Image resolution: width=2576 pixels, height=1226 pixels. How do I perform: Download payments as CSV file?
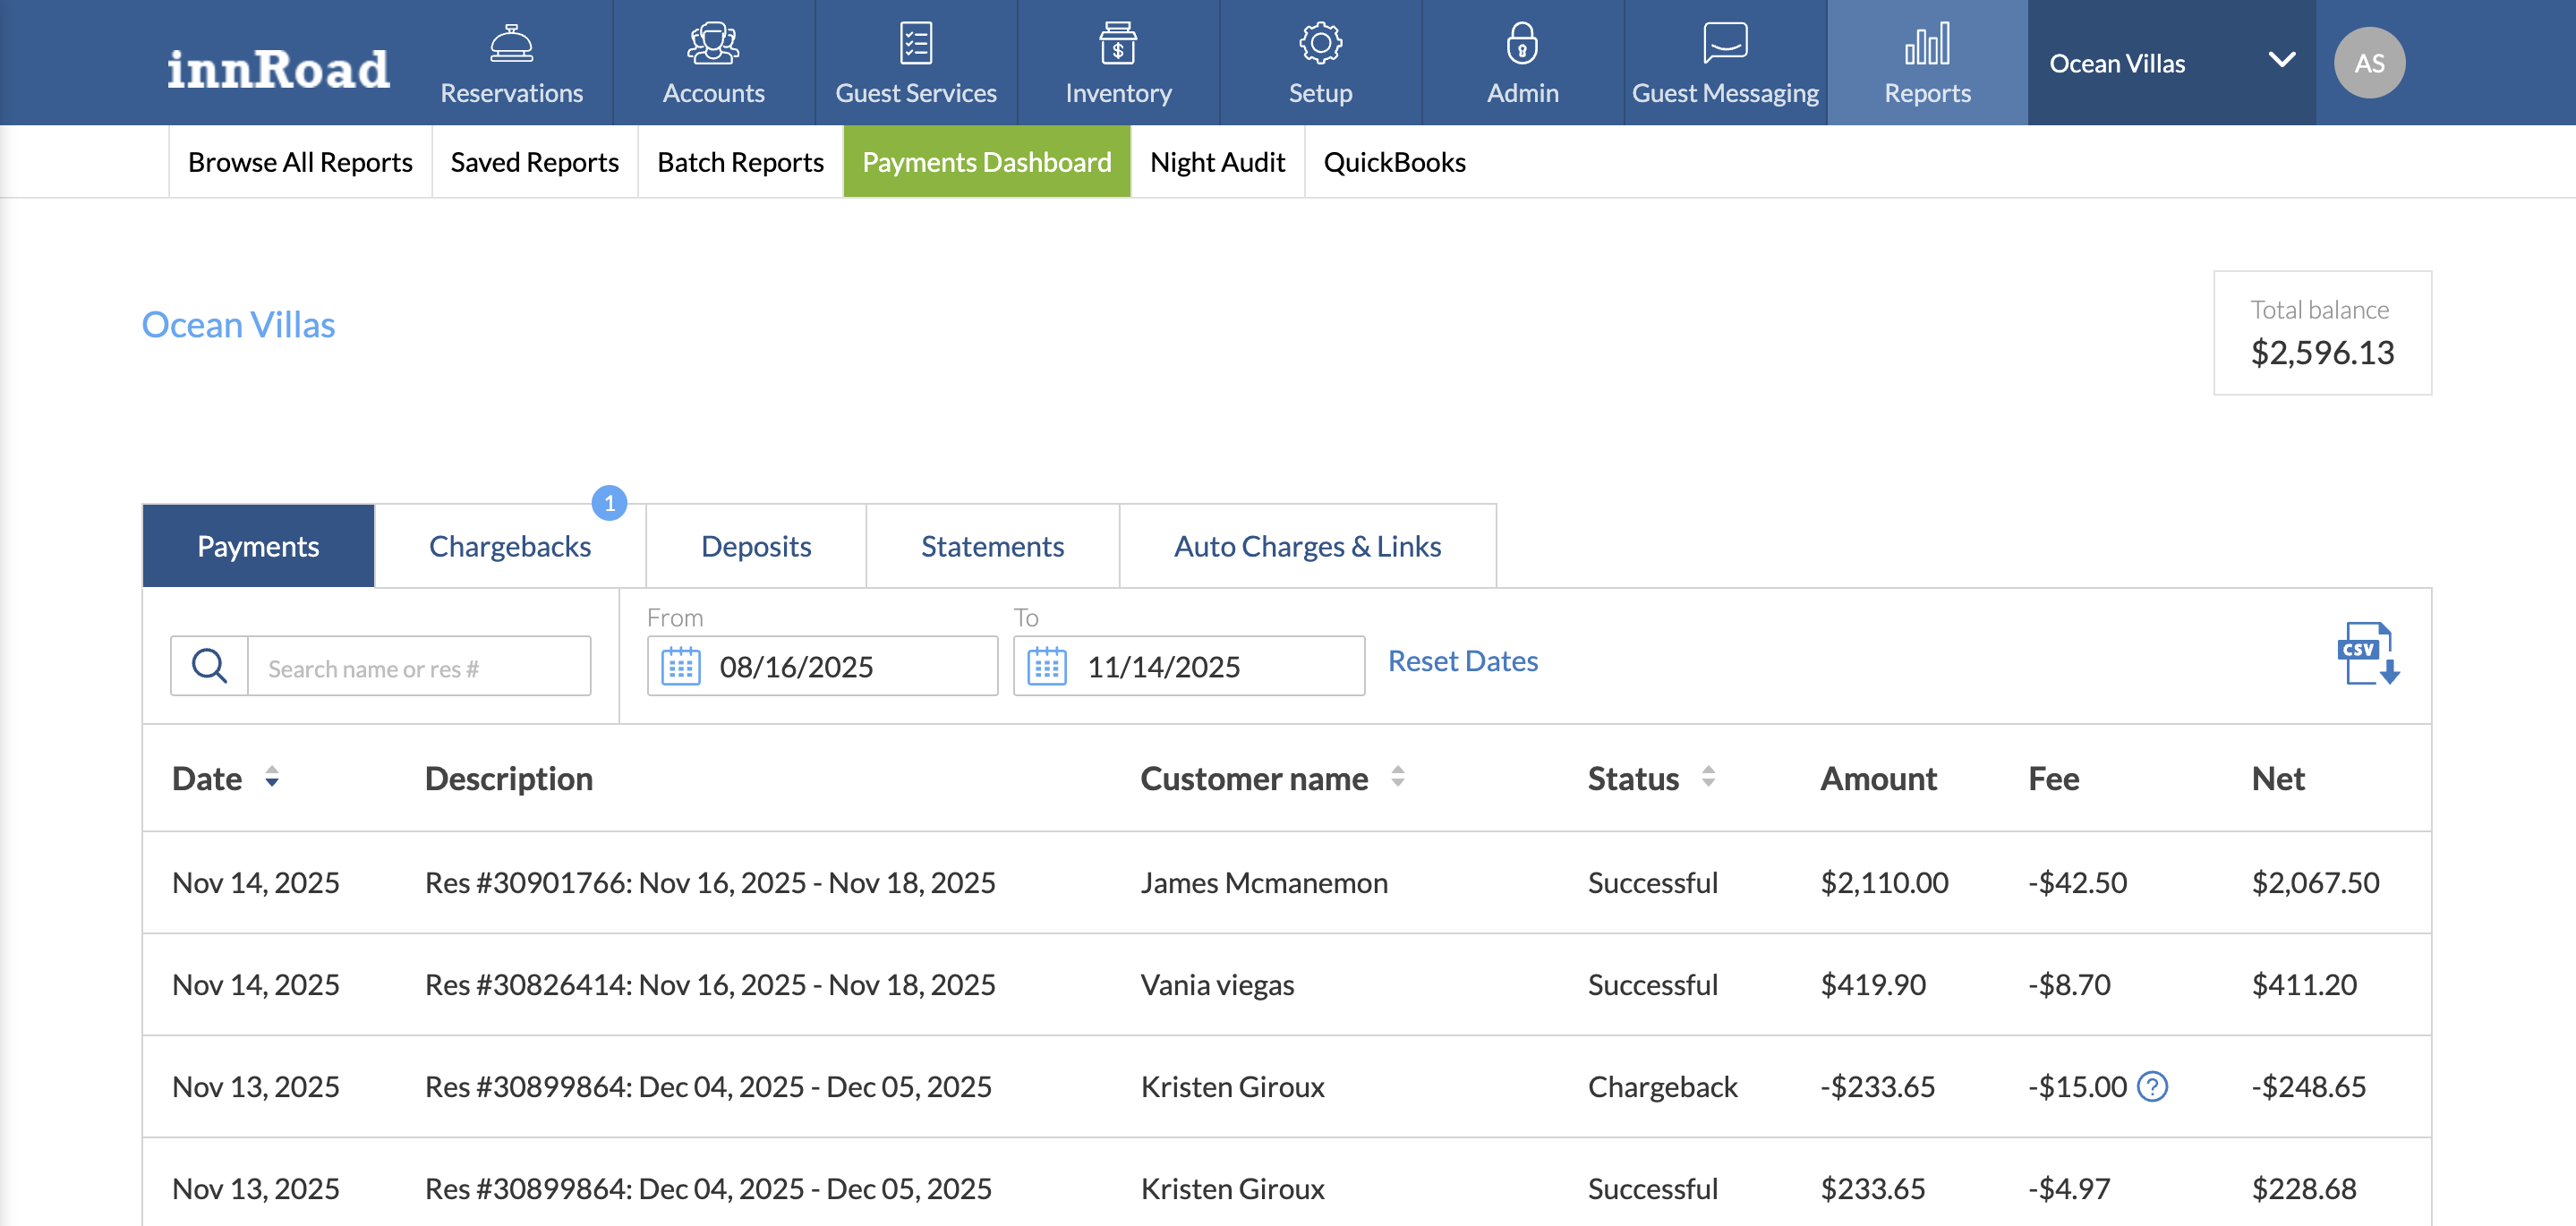(x=2367, y=654)
